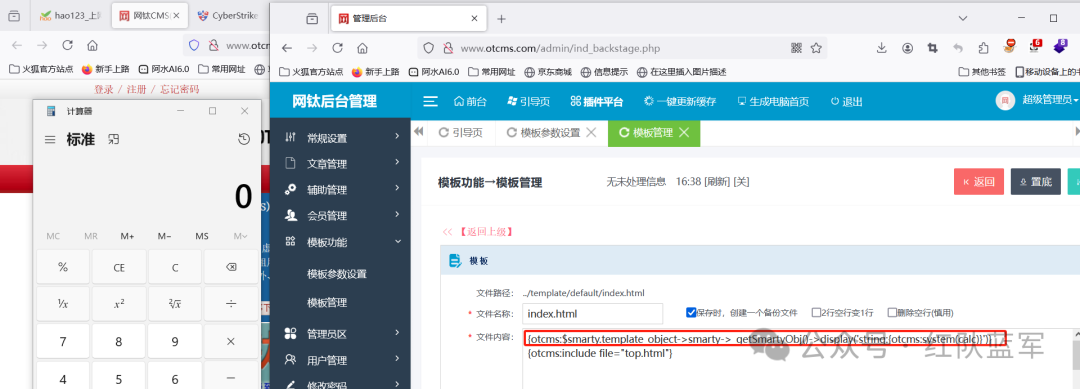Bookmark this page with the star icon
The width and height of the screenshot is (1080, 389).
click(x=816, y=48)
